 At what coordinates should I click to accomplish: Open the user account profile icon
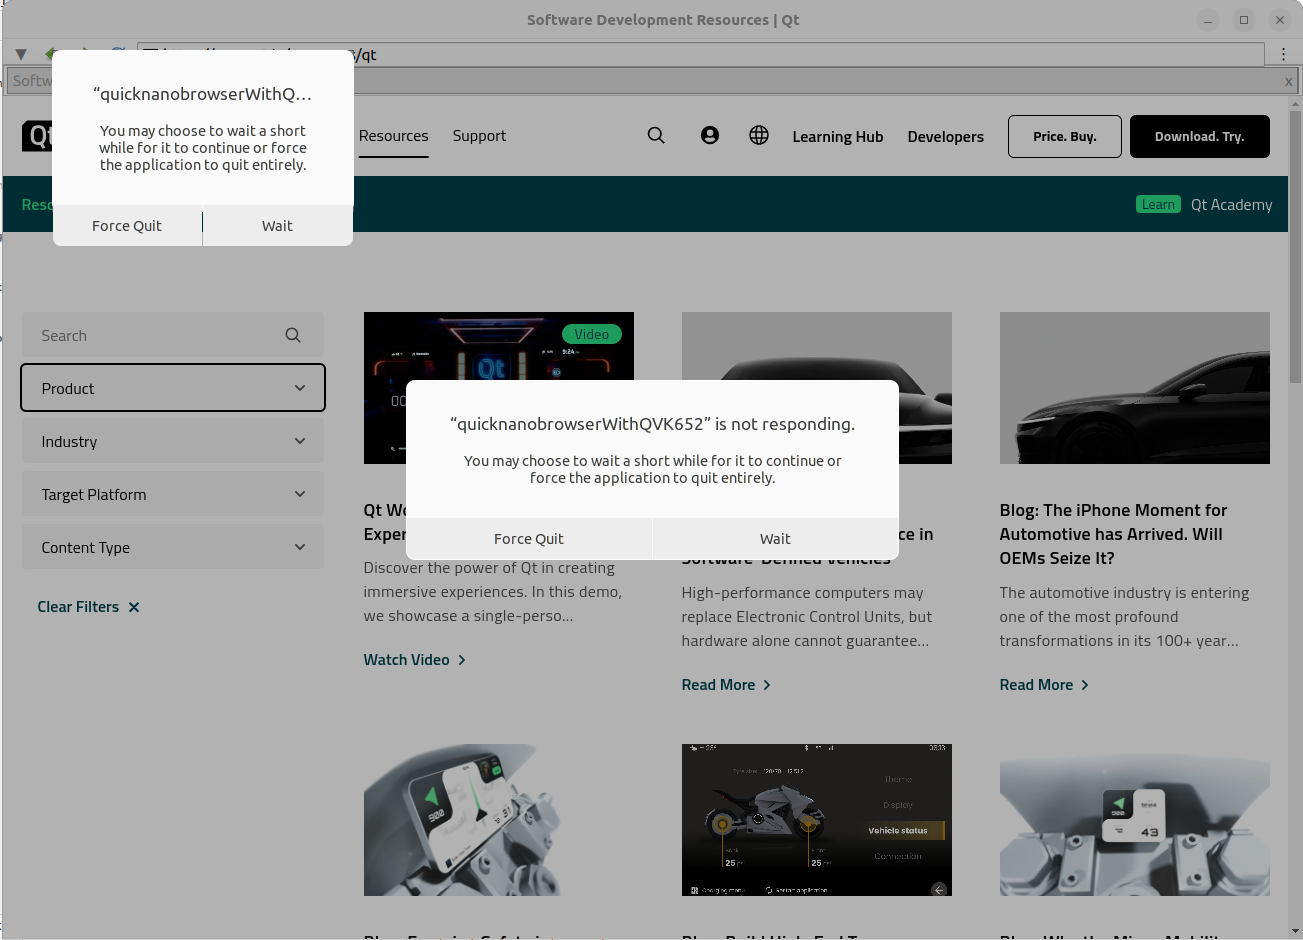710,136
